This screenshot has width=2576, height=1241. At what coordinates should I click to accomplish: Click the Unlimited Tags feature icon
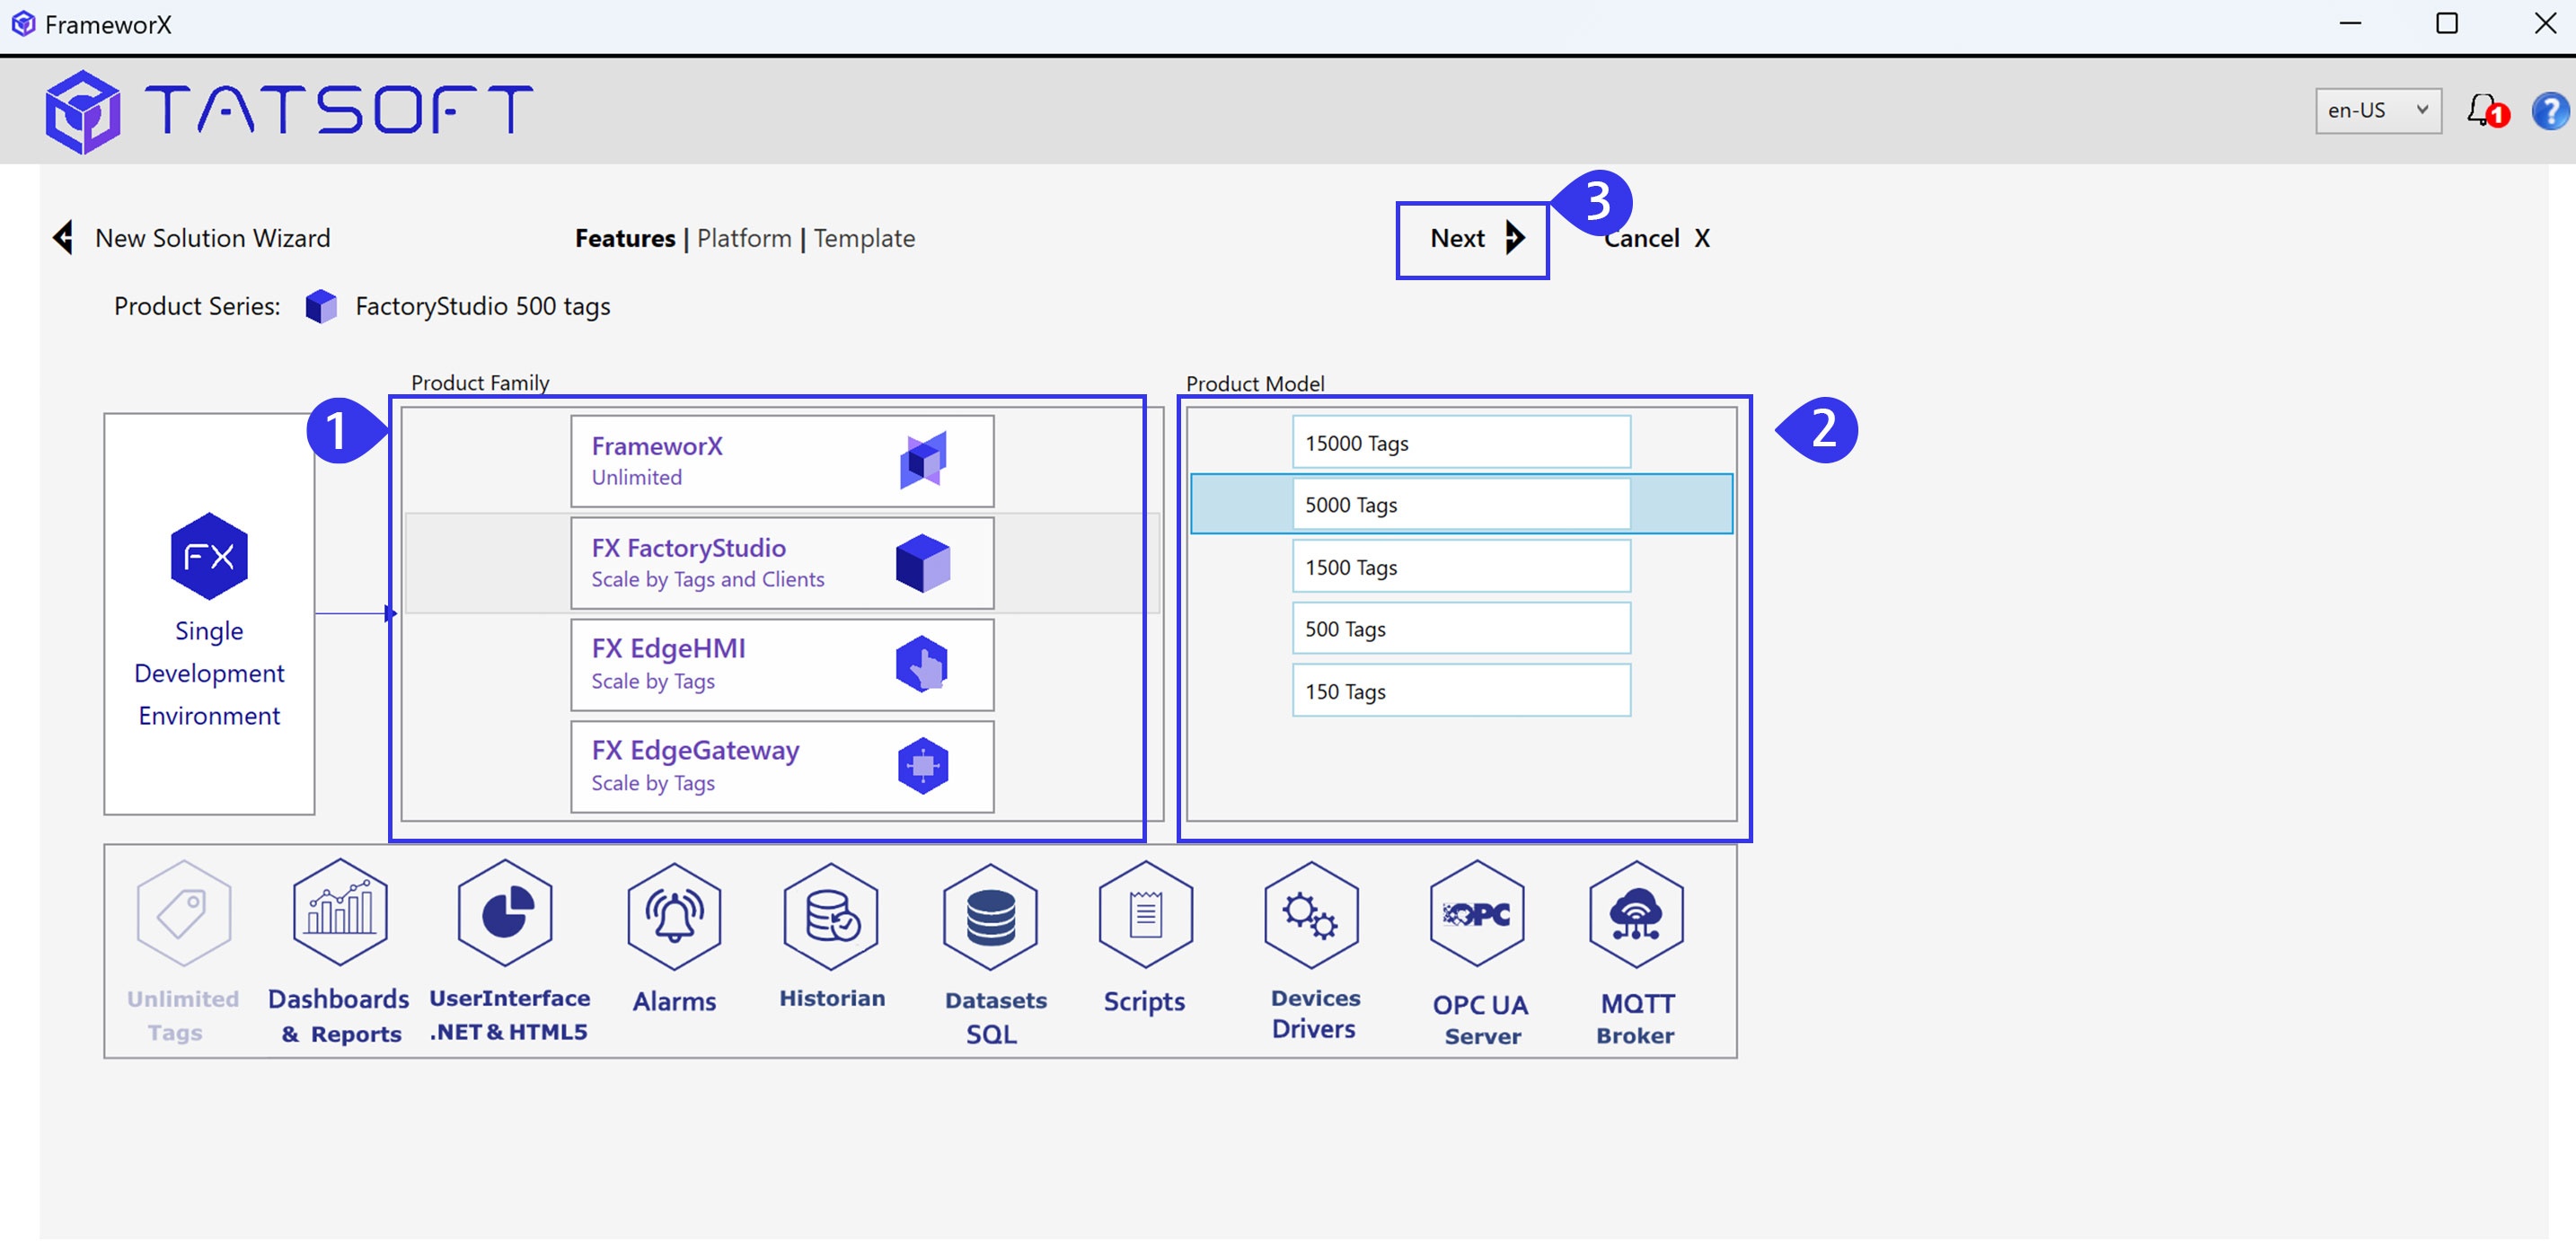[184, 913]
